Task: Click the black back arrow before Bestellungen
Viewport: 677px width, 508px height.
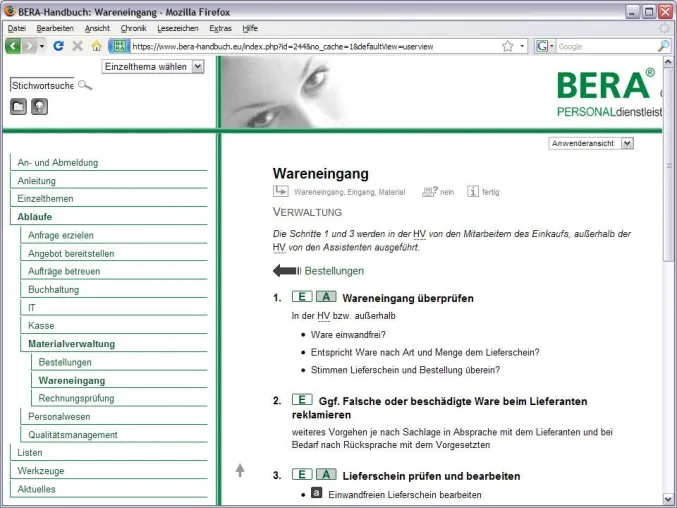Action: [x=287, y=271]
